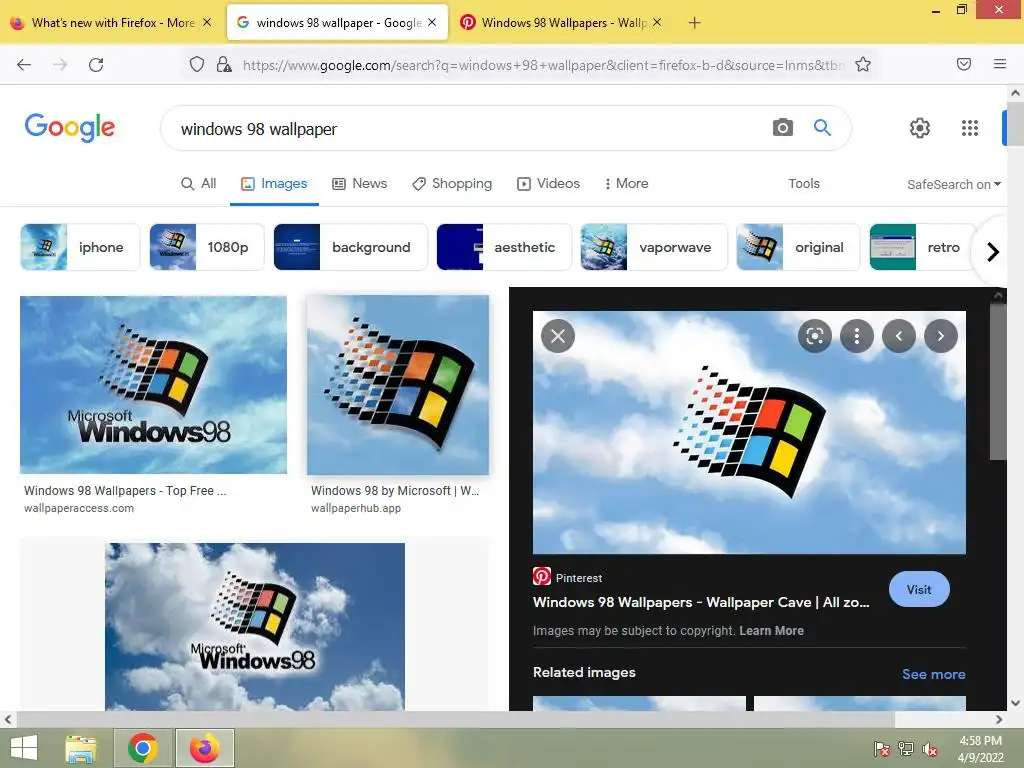Open the Action Center flag tray icon
Image resolution: width=1024 pixels, height=768 pixels.
[882, 749]
